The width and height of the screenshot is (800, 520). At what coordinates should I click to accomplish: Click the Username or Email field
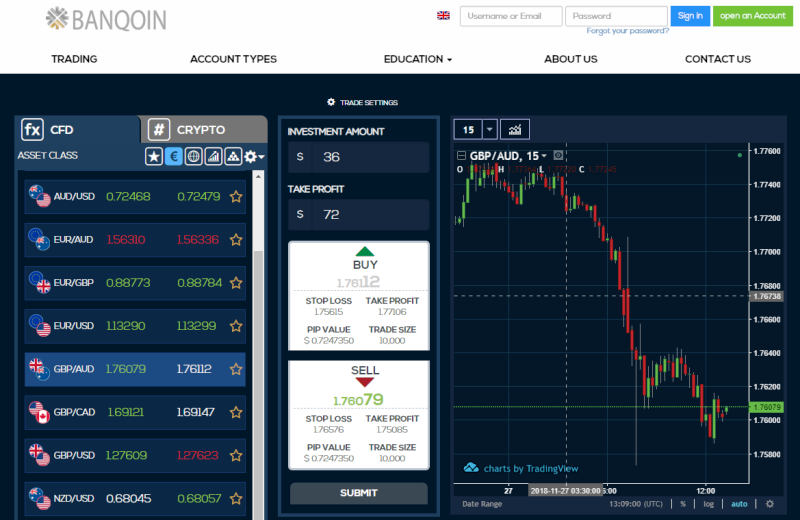511,16
